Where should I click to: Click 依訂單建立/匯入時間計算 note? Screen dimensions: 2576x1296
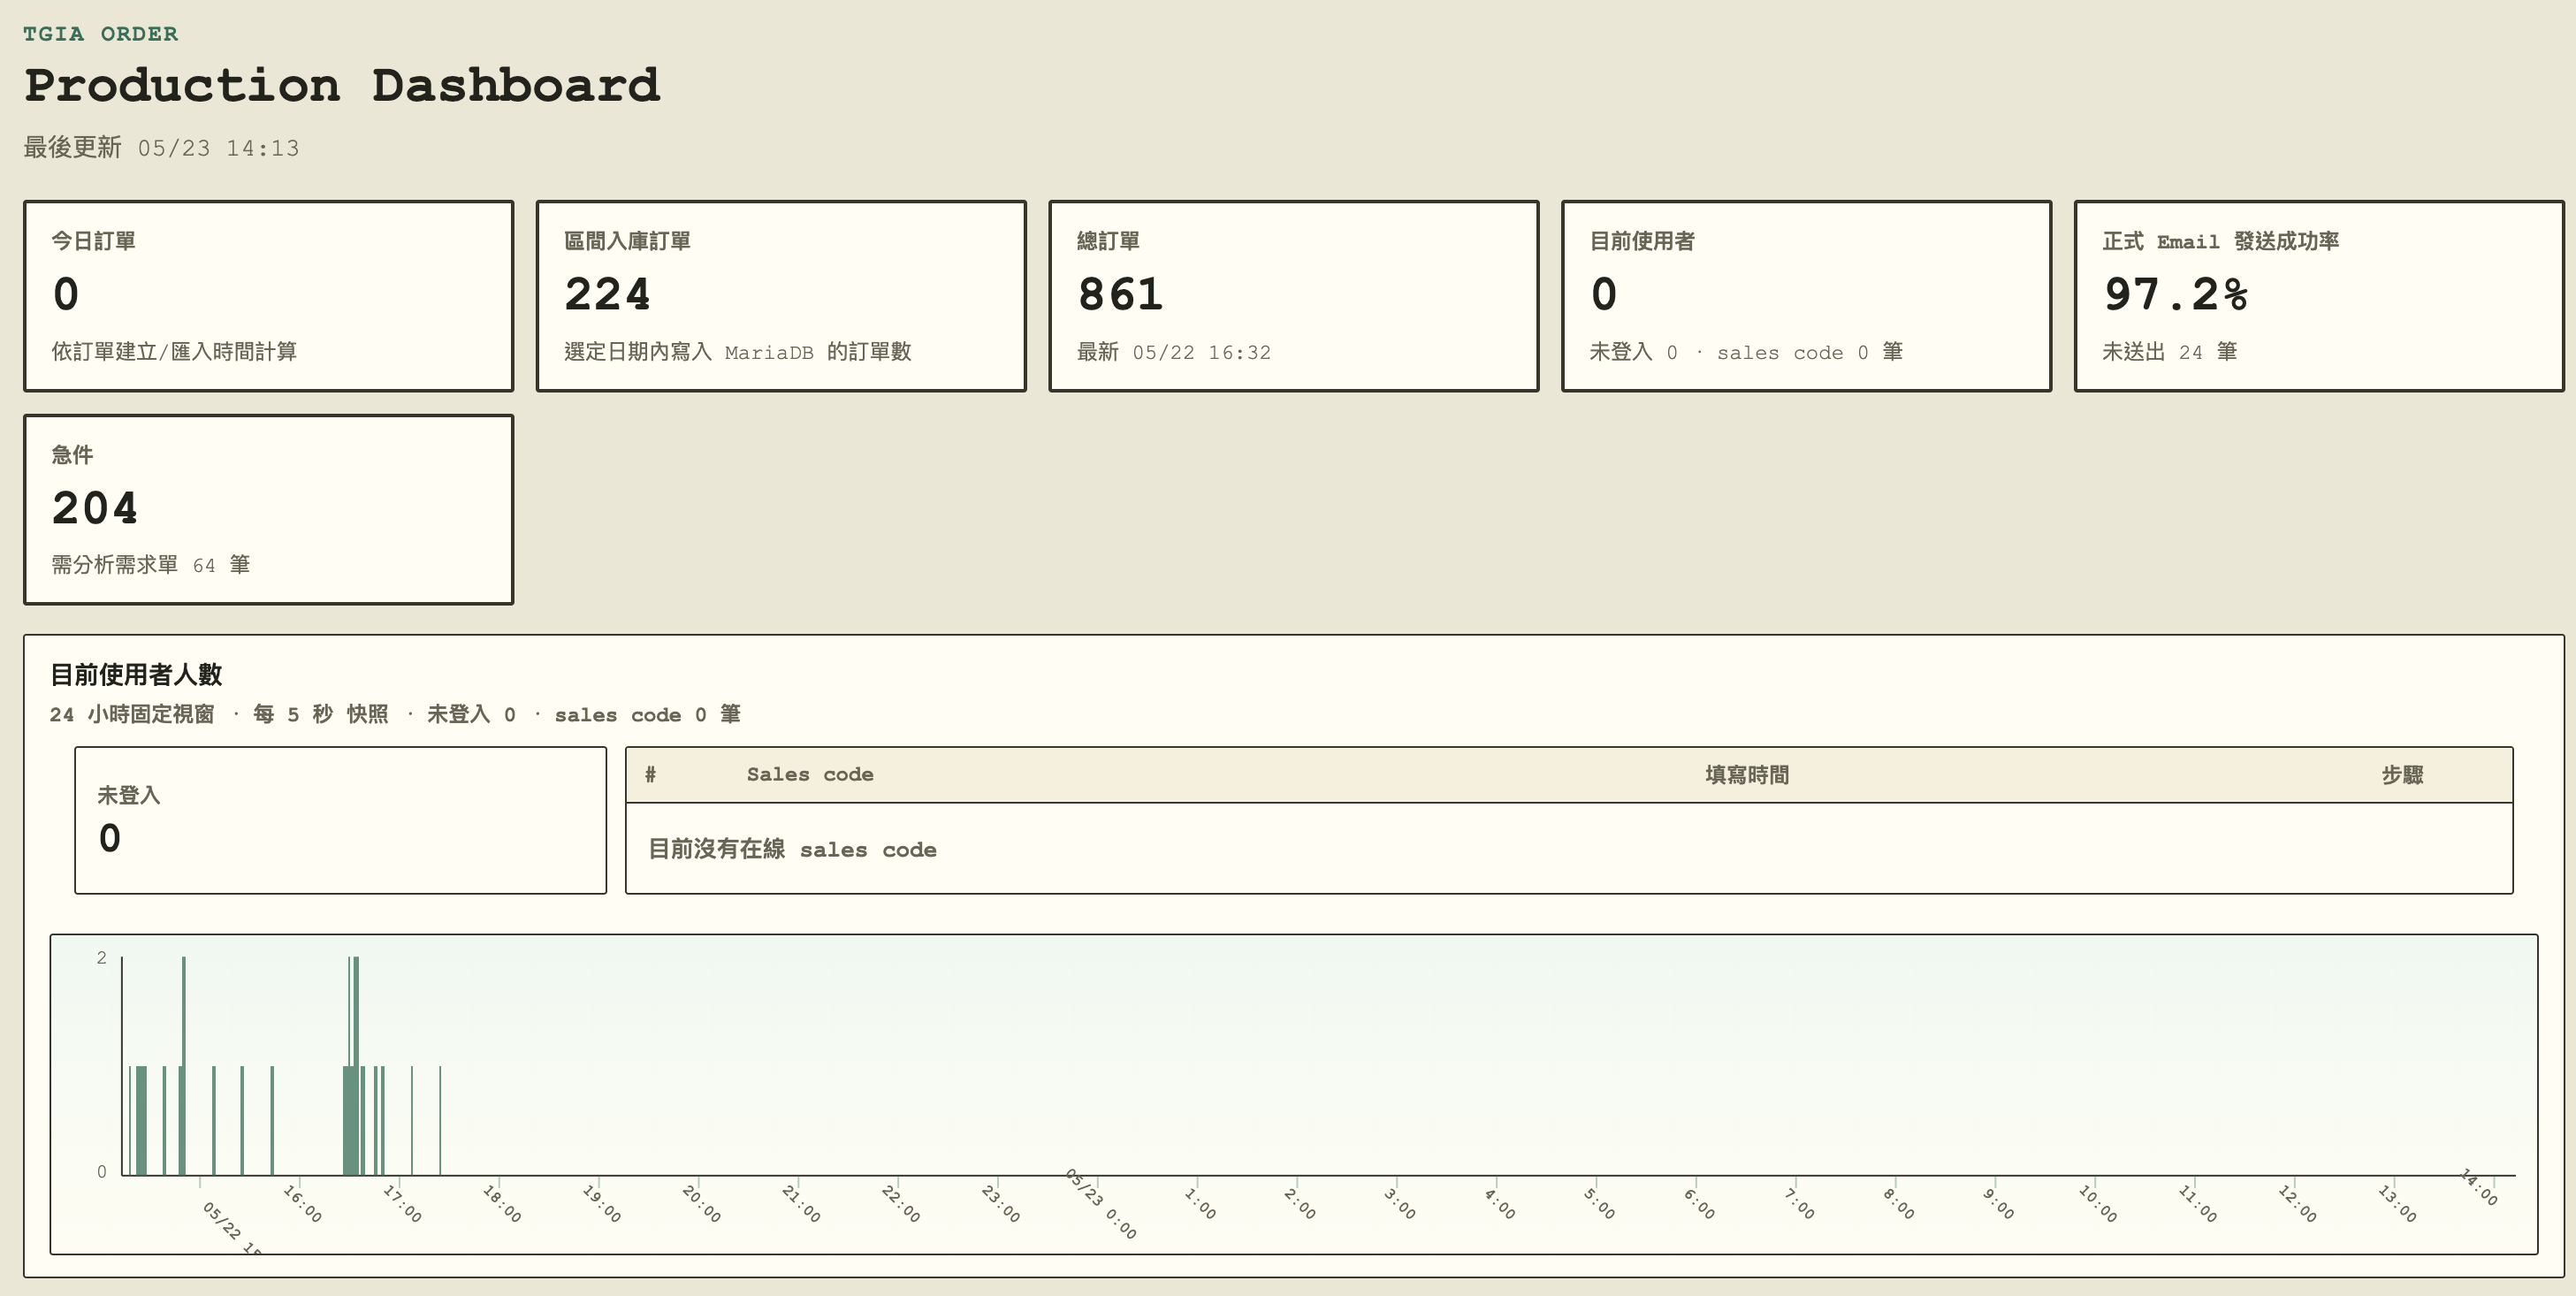click(x=174, y=352)
